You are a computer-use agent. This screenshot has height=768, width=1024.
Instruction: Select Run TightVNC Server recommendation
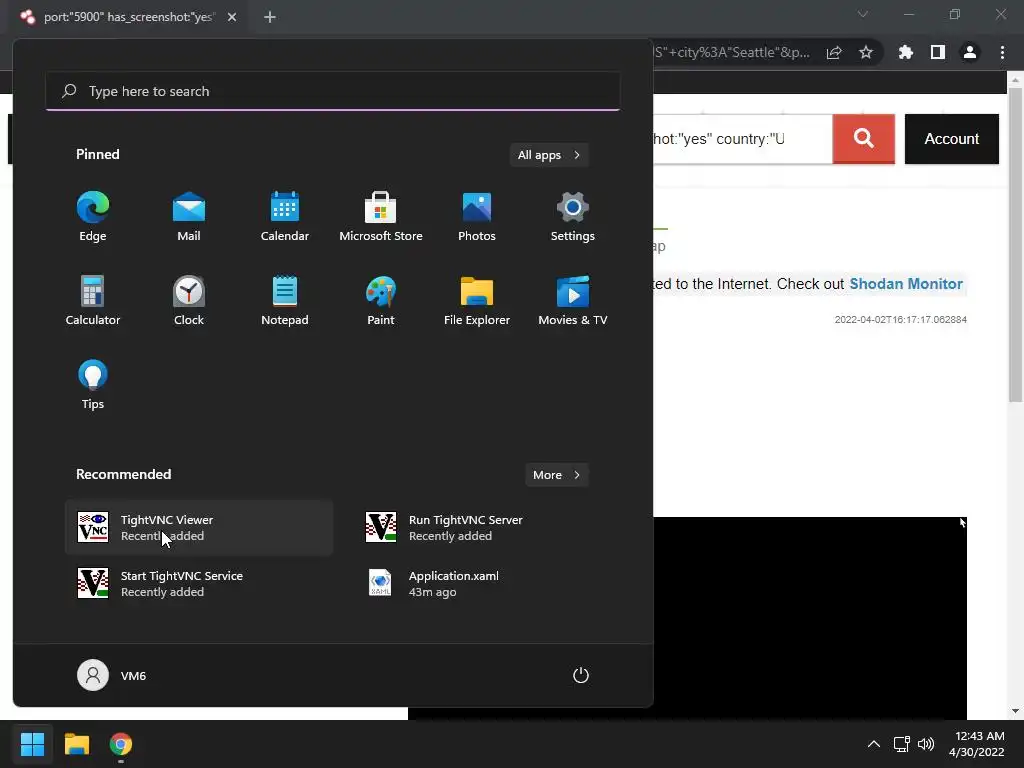[x=487, y=528]
